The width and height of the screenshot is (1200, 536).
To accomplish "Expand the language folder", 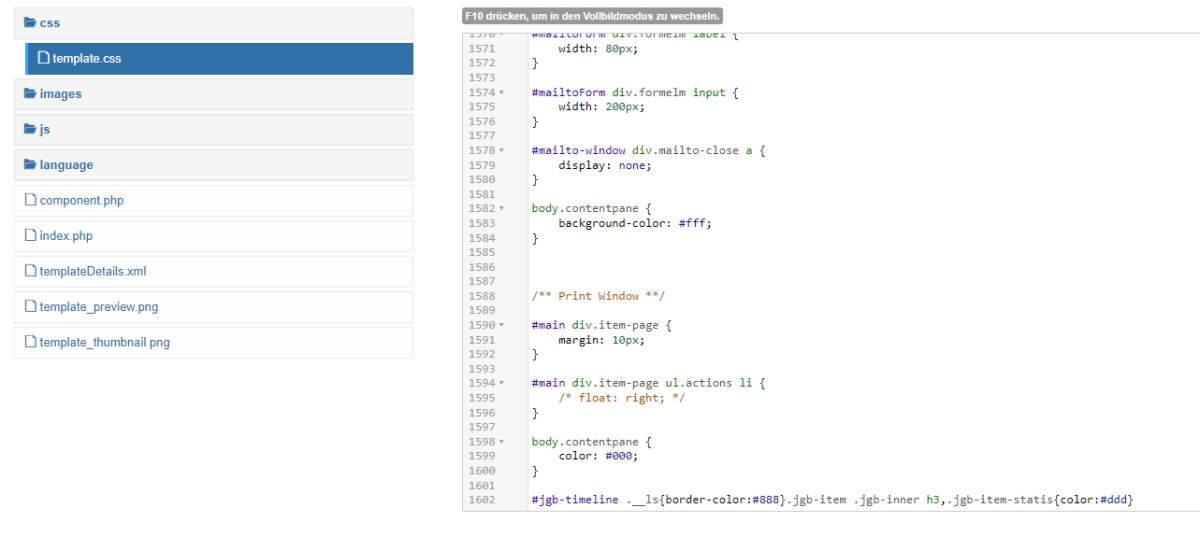I will click(66, 165).
